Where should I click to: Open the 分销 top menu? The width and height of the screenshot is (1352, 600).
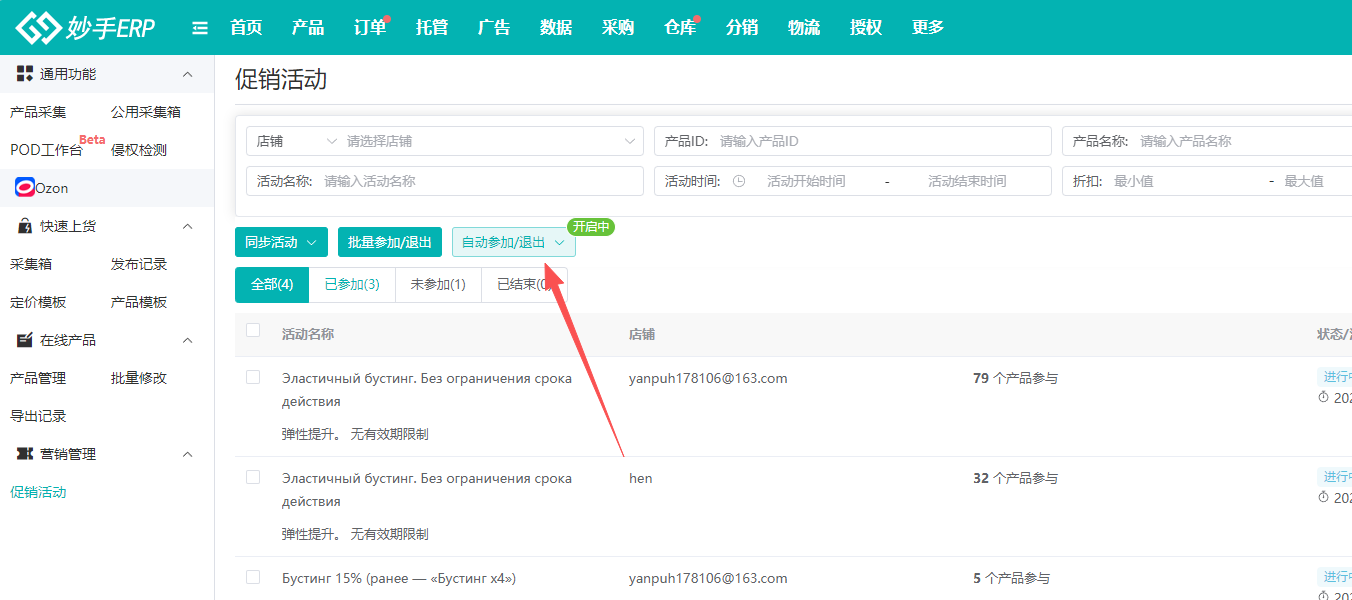pos(742,28)
